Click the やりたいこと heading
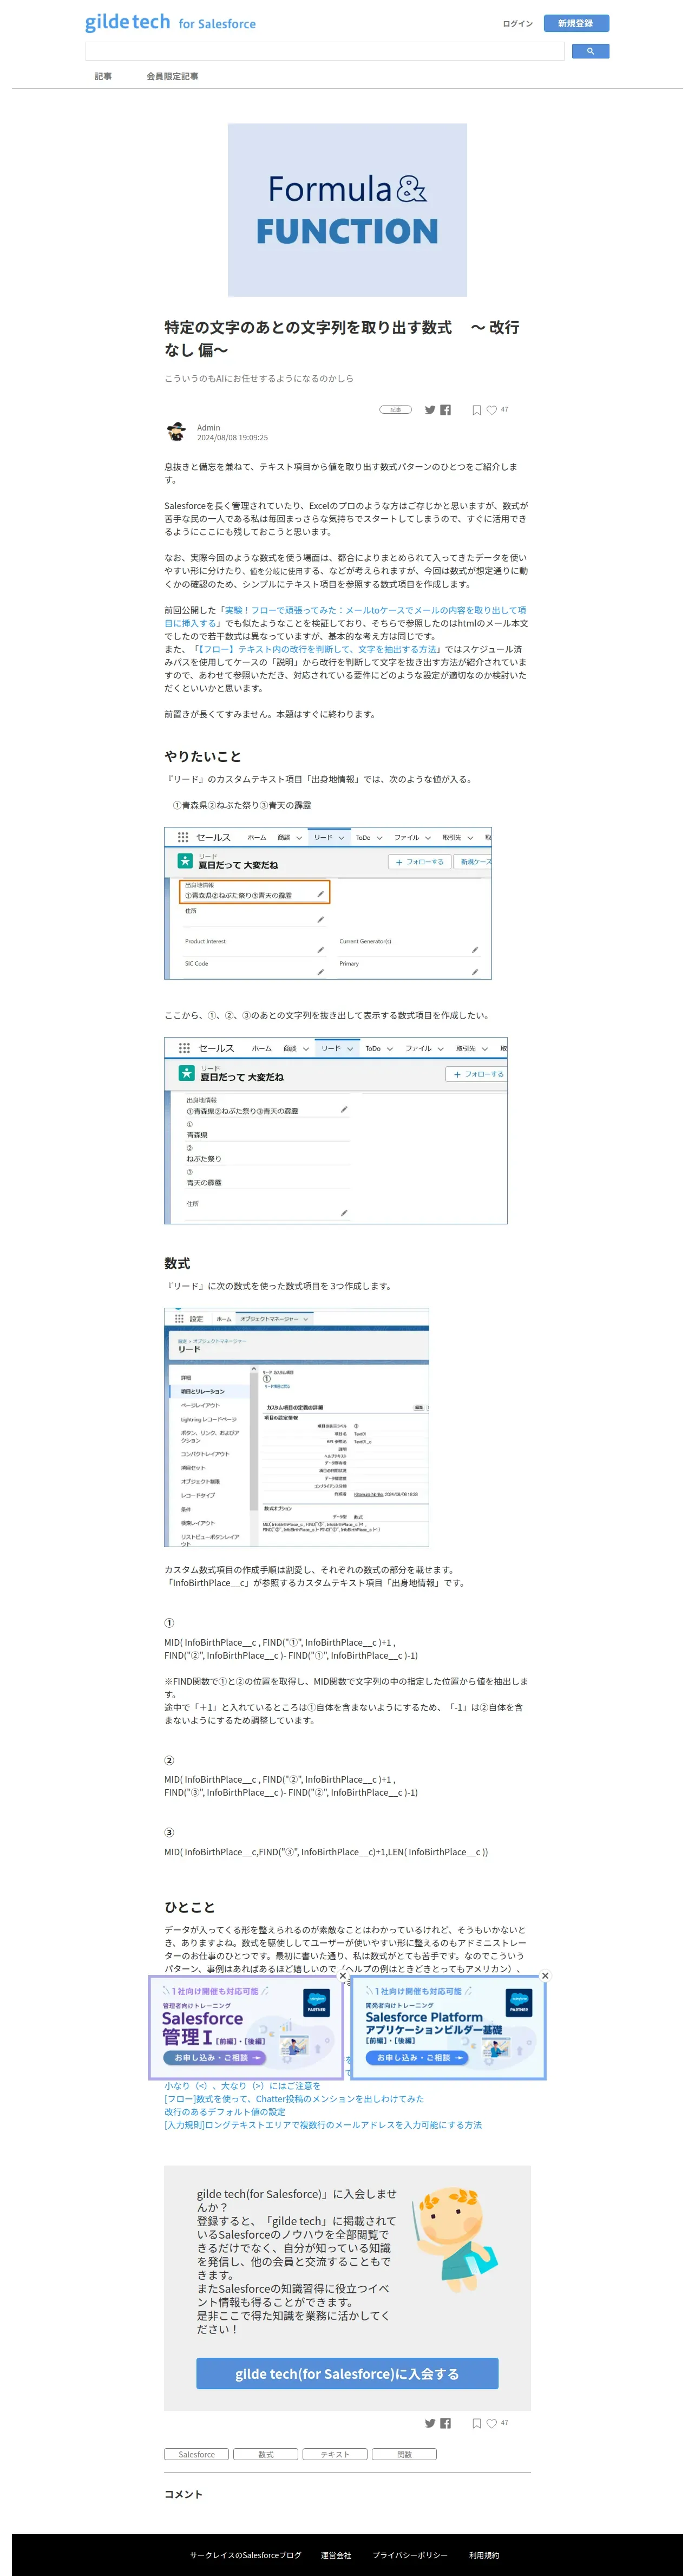 (x=203, y=757)
